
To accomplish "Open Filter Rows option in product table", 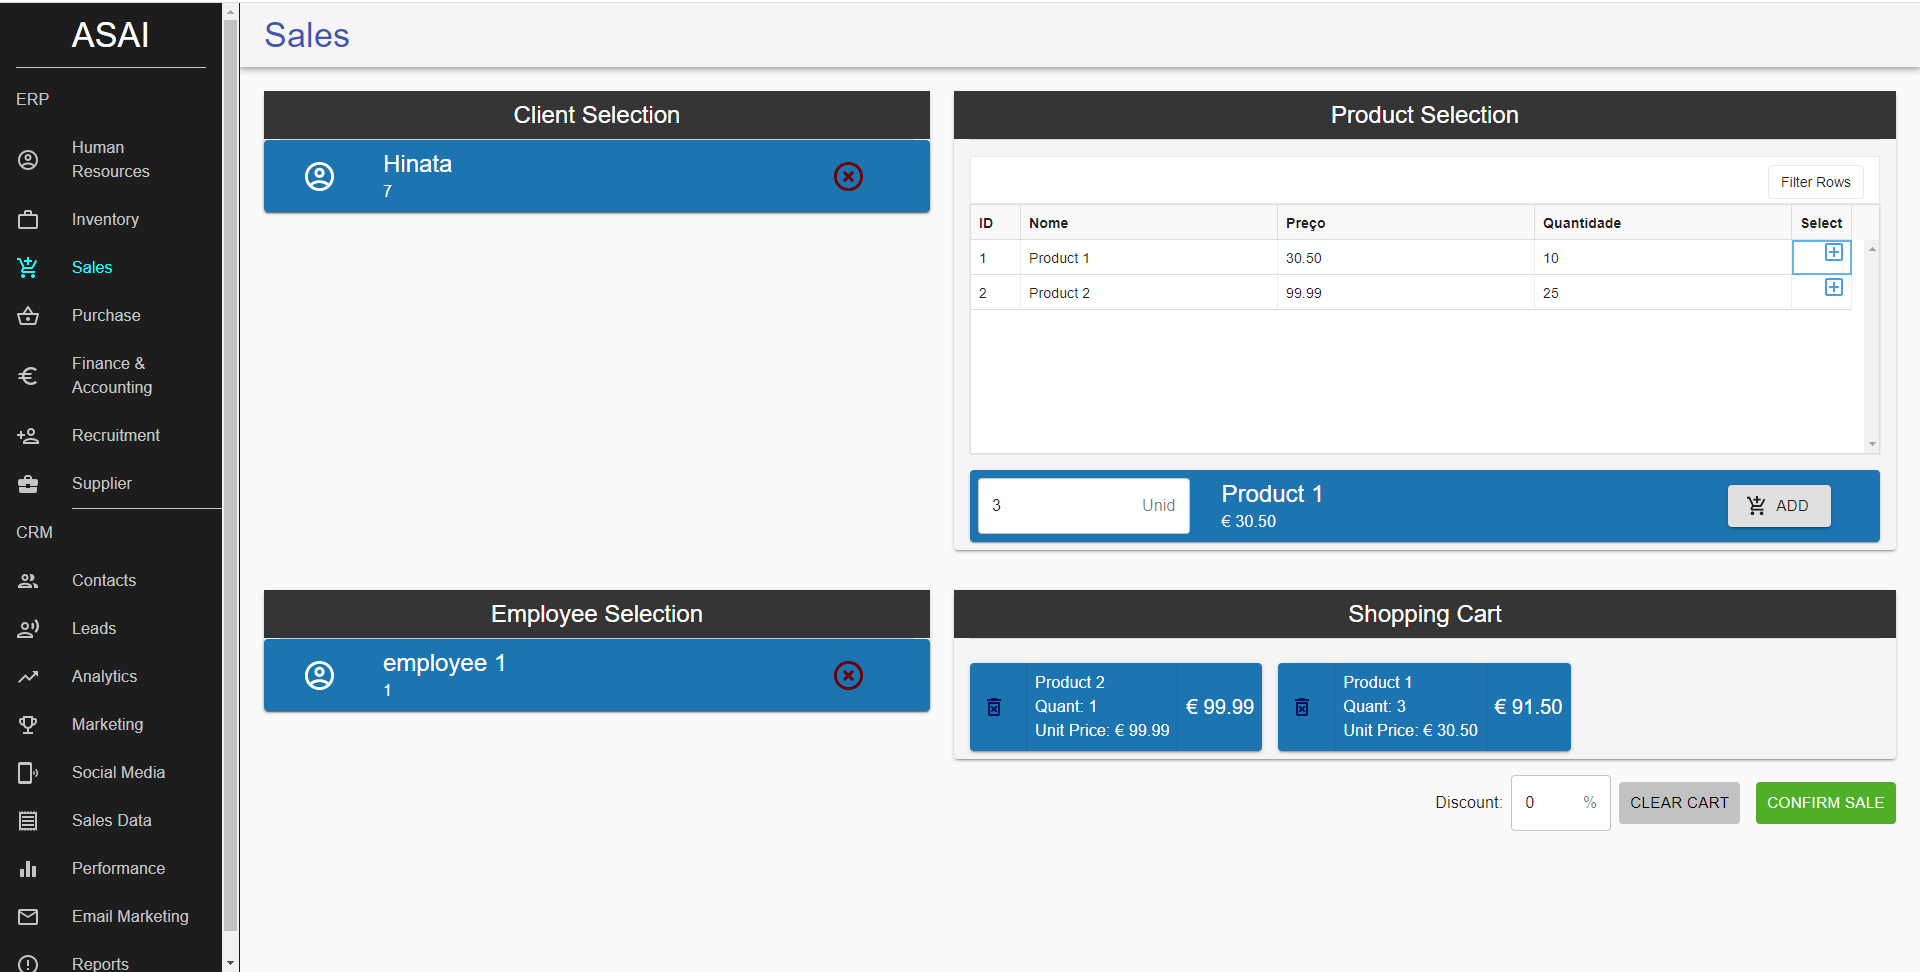I will [x=1815, y=182].
